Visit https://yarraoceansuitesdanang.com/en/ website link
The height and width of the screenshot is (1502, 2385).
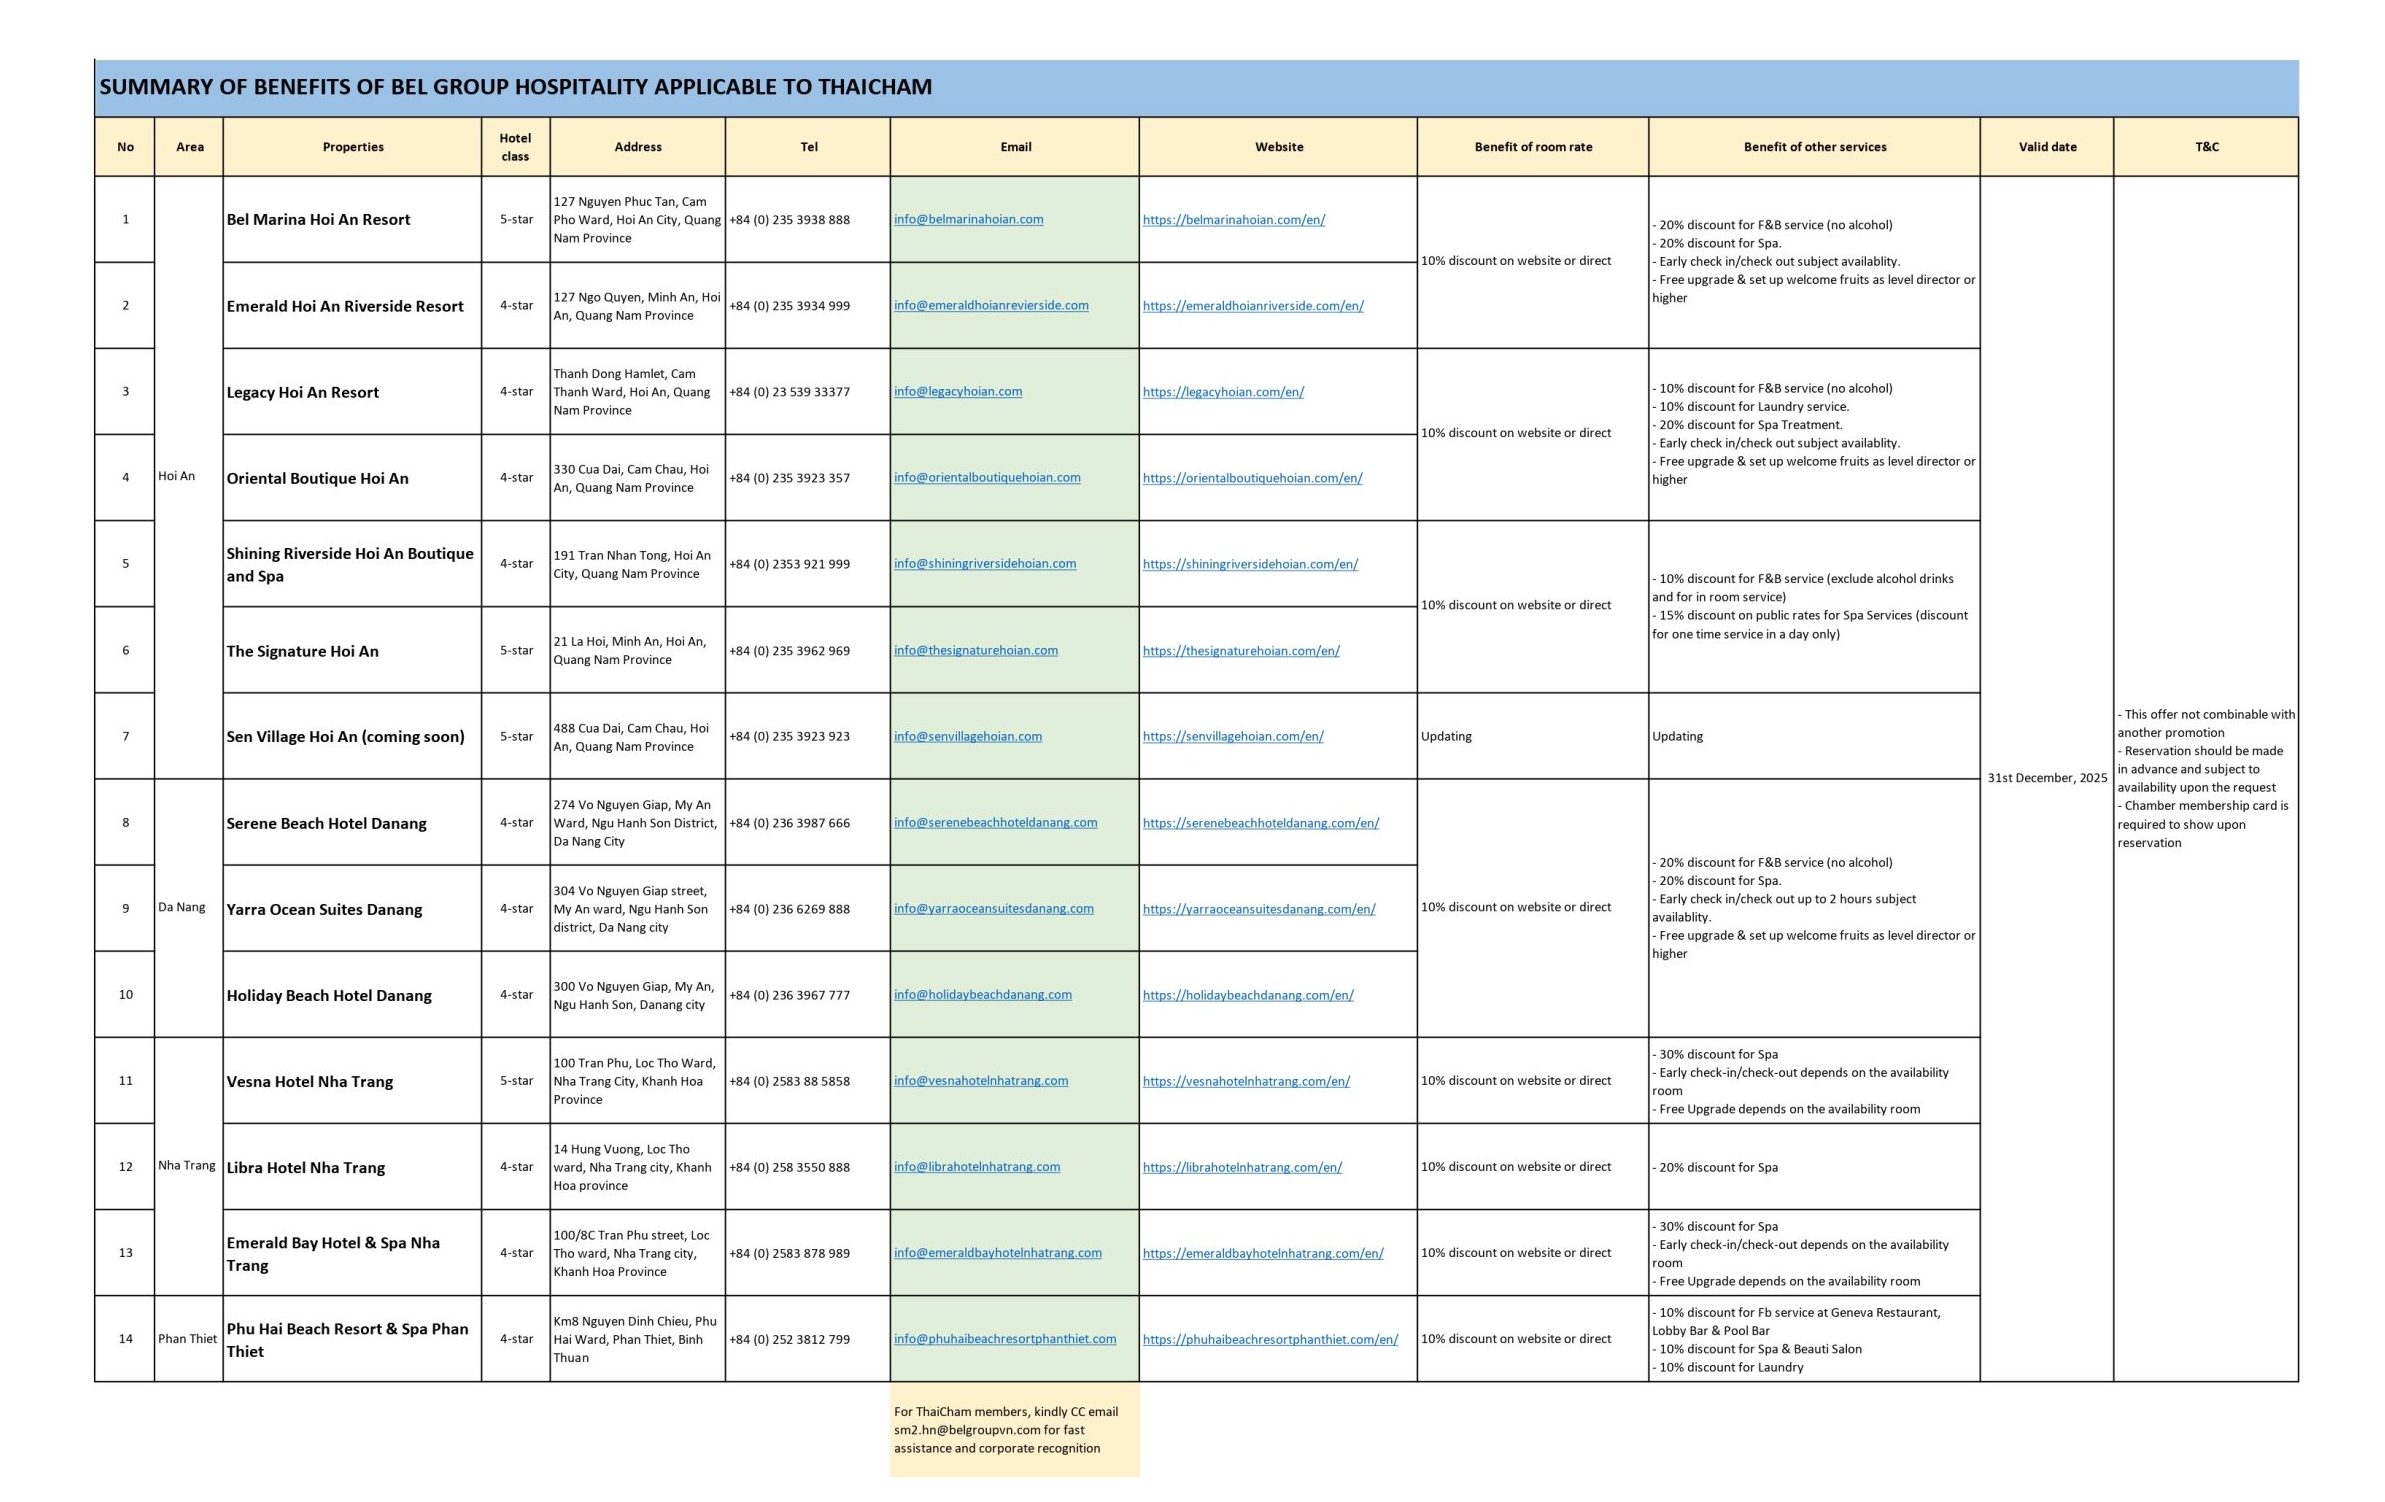(x=1259, y=909)
